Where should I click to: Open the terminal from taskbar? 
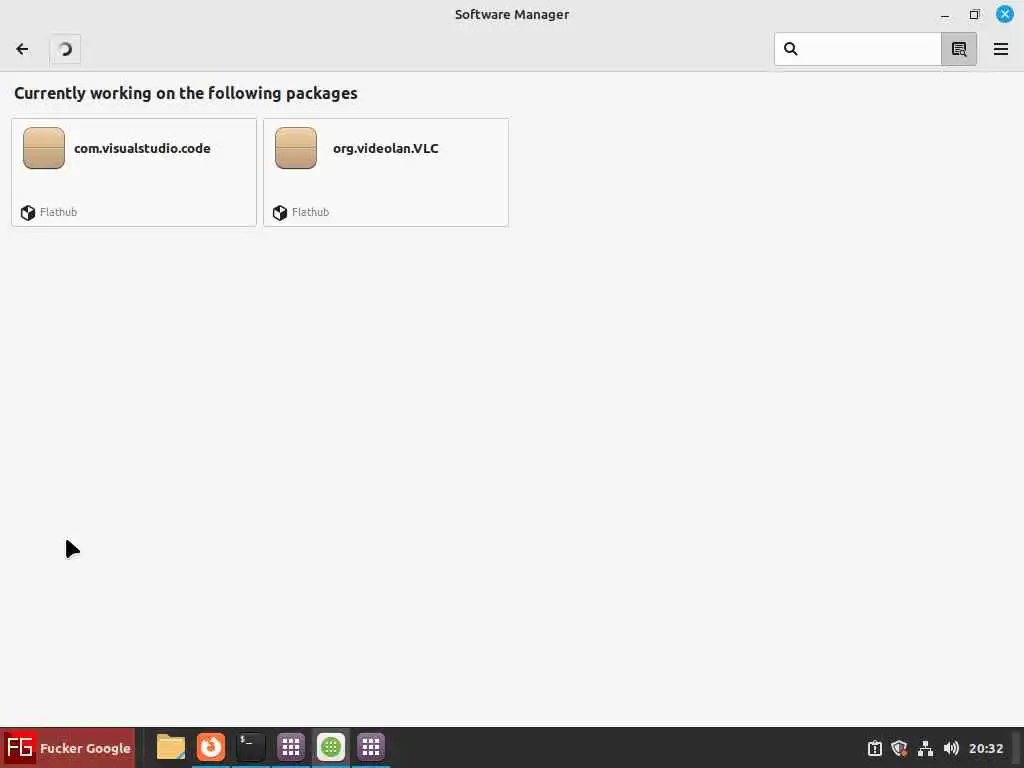click(251, 747)
